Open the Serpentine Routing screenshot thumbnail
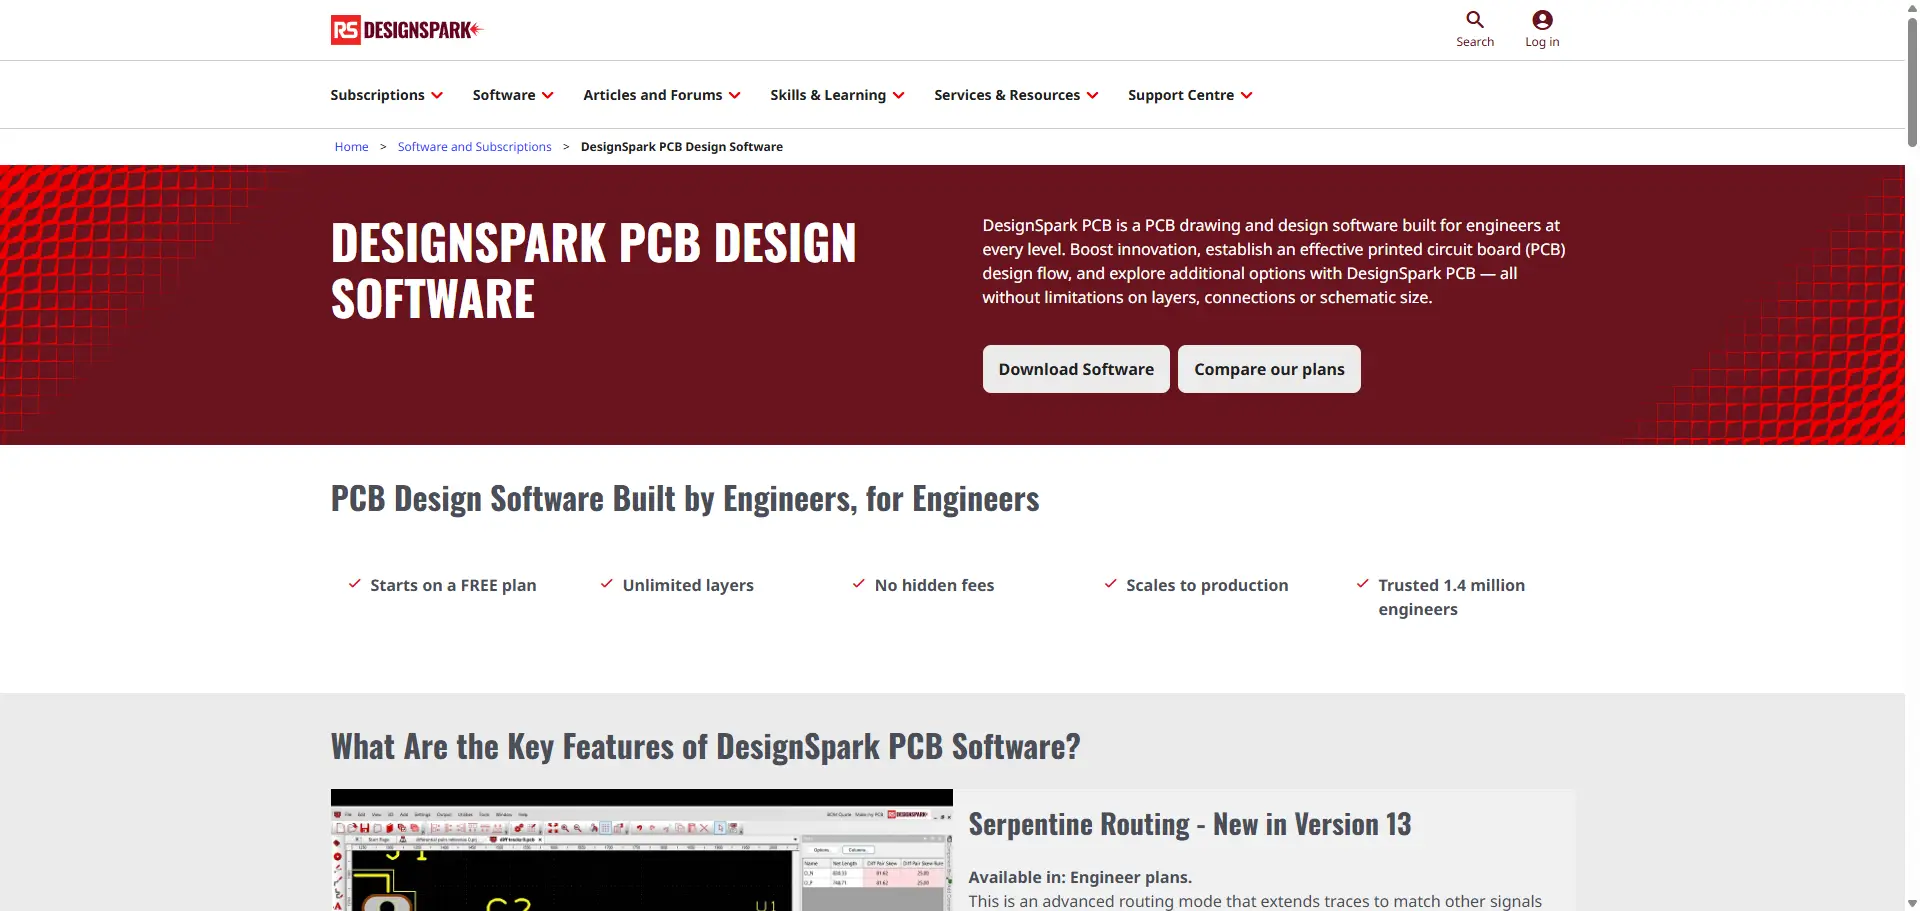Image resolution: width=1920 pixels, height=911 pixels. (x=642, y=850)
